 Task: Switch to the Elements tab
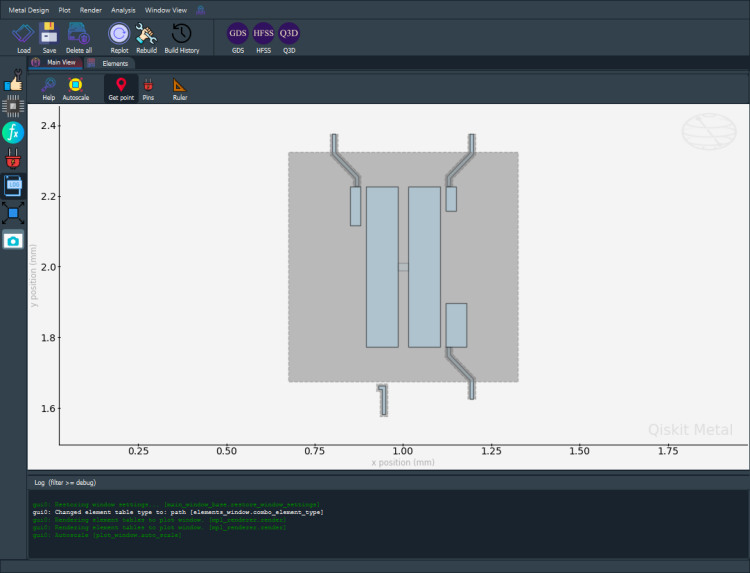point(110,63)
